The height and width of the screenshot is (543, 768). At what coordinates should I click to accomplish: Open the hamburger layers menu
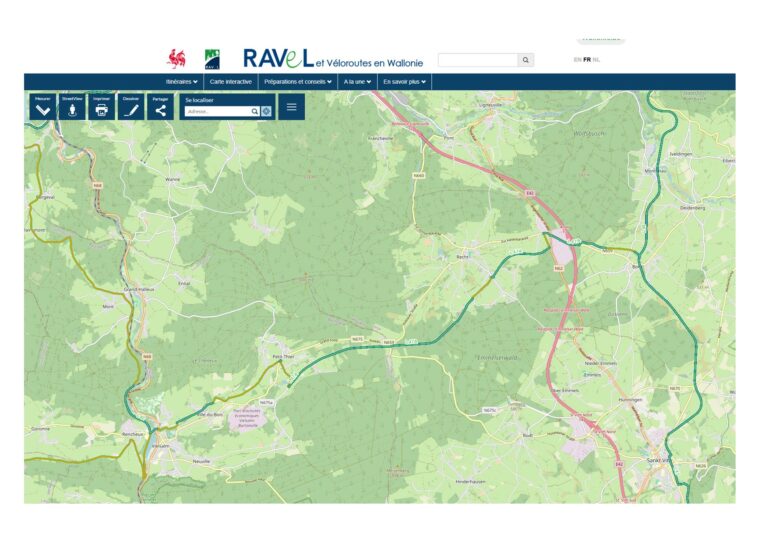click(x=291, y=106)
